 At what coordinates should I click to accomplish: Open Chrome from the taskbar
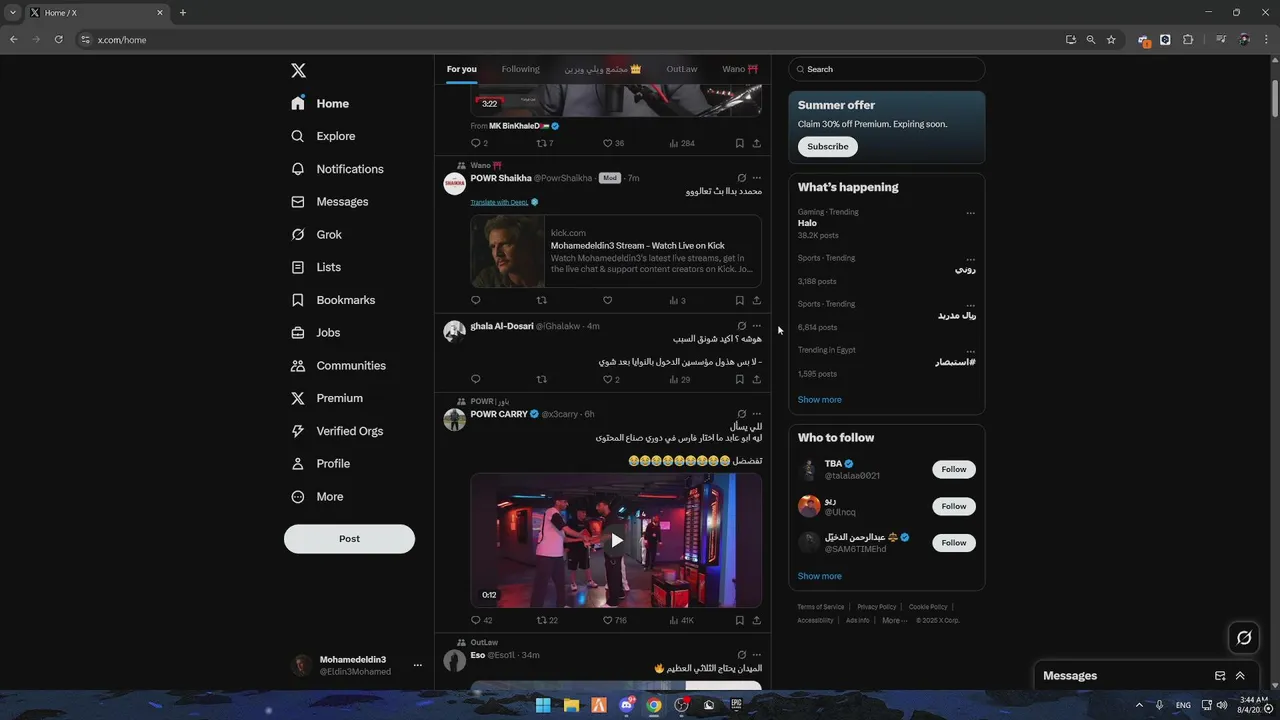click(x=654, y=705)
